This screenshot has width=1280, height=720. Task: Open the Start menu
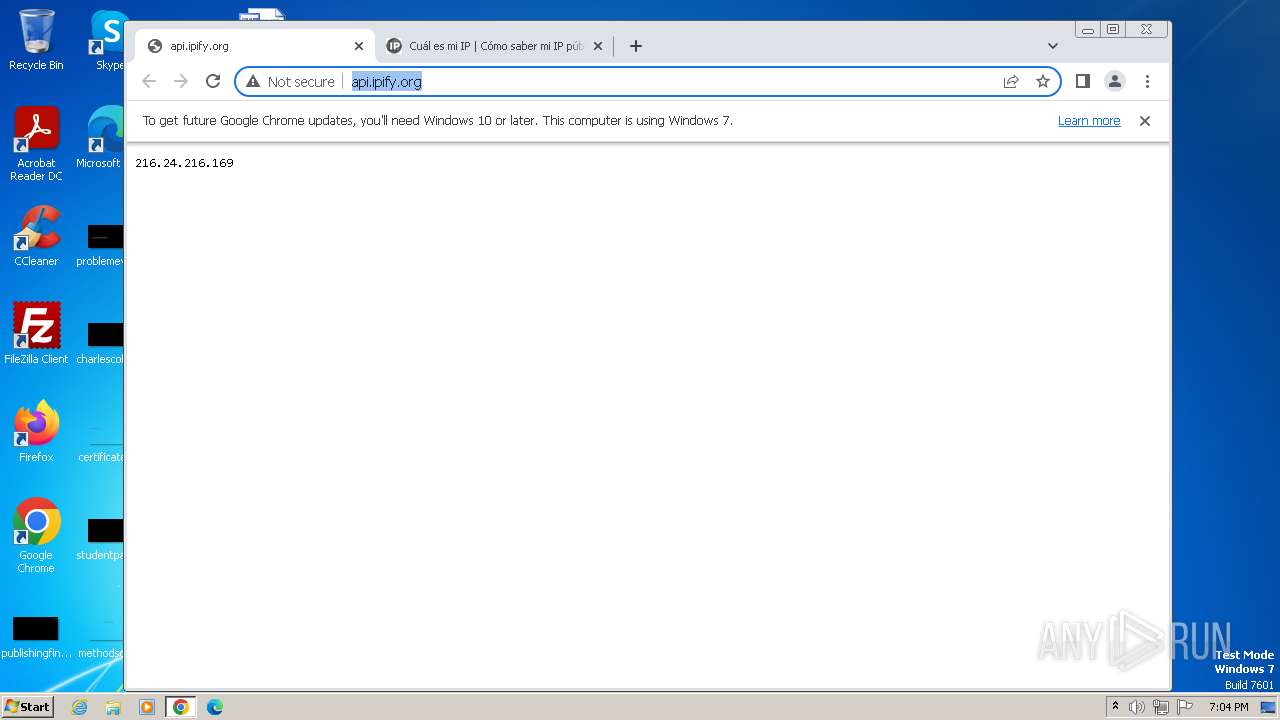coord(27,706)
